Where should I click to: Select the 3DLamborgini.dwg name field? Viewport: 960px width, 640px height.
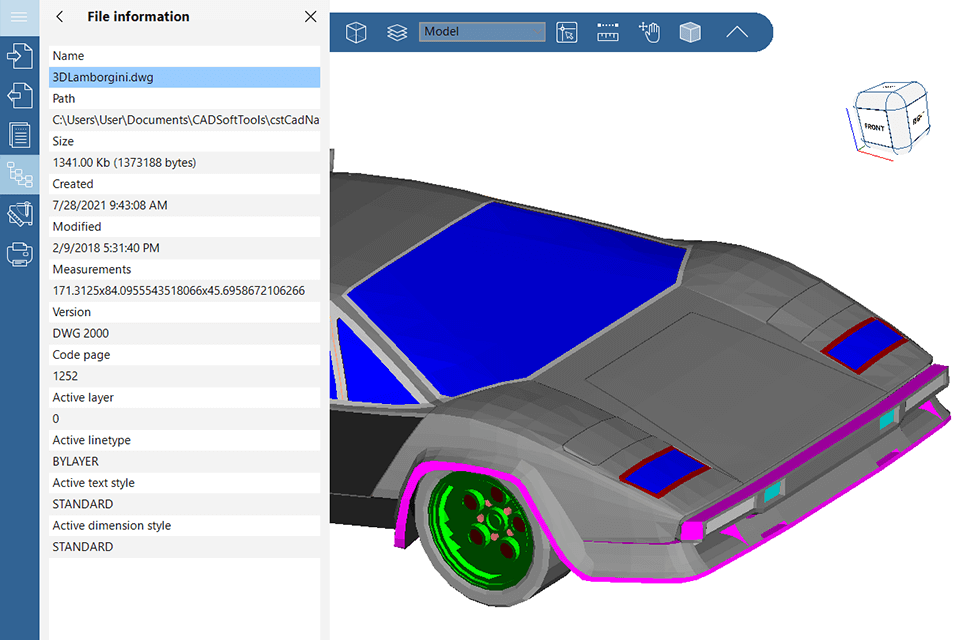coord(185,77)
